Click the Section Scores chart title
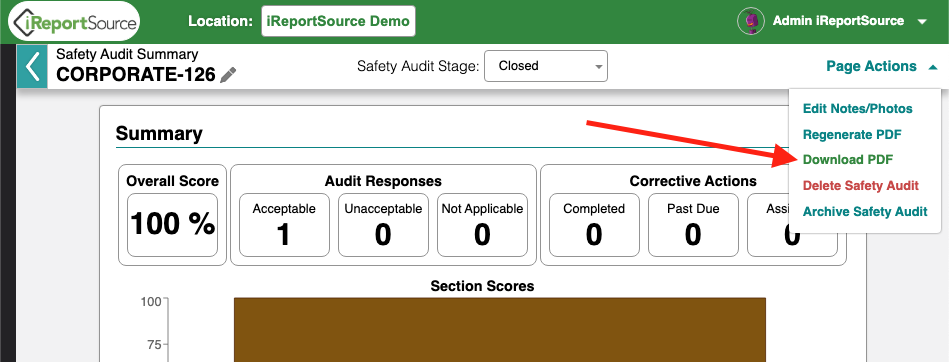 (x=482, y=286)
